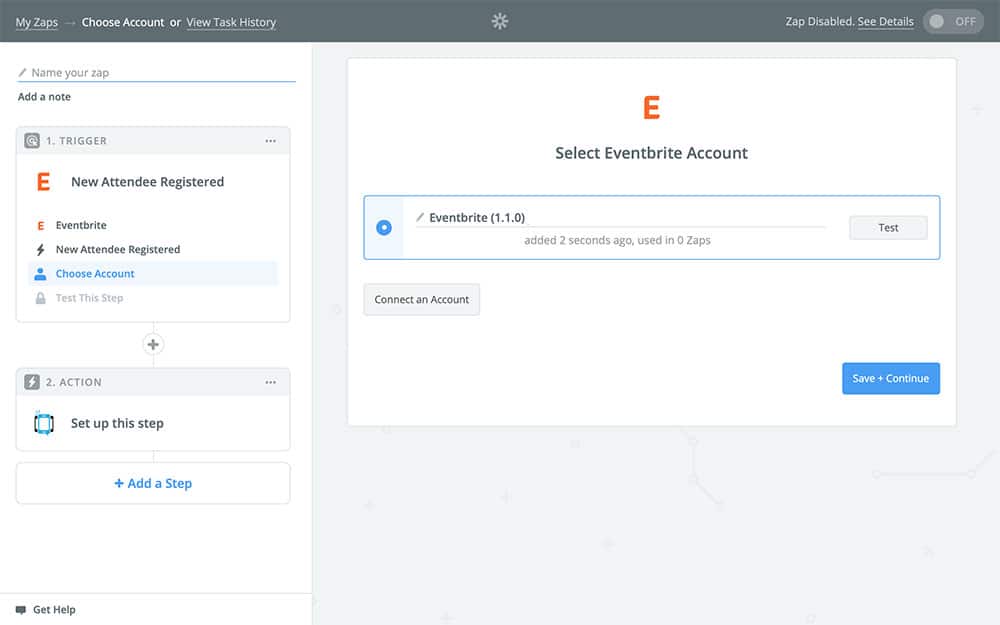Viewport: 1000px width, 625px height.
Task: Click the Zapier snowflake logo icon
Action: coord(500,21)
